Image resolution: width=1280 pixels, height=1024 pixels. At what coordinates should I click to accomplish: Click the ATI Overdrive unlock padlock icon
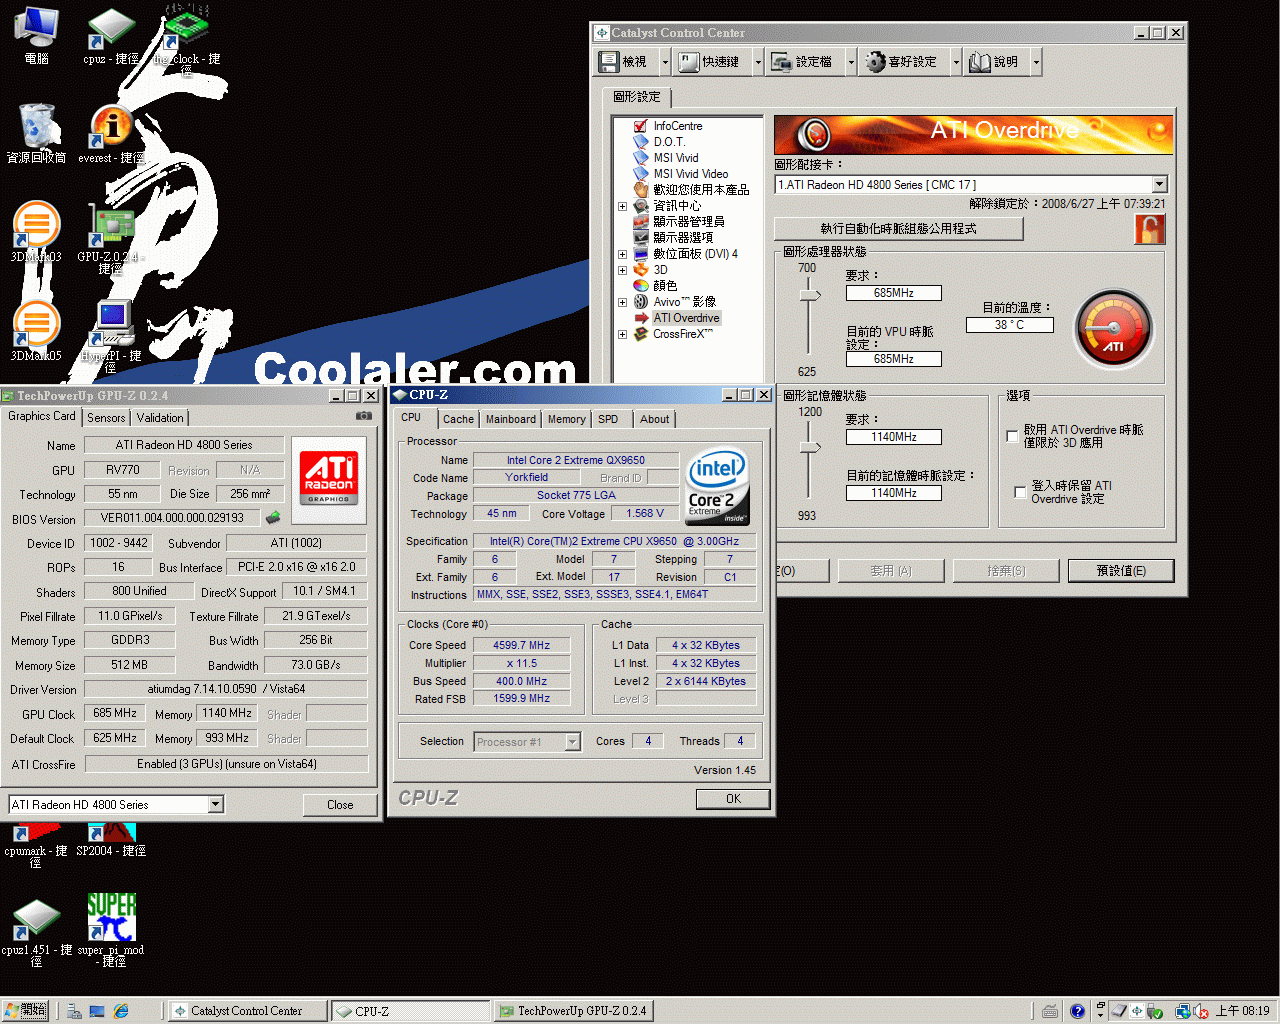(x=1150, y=229)
